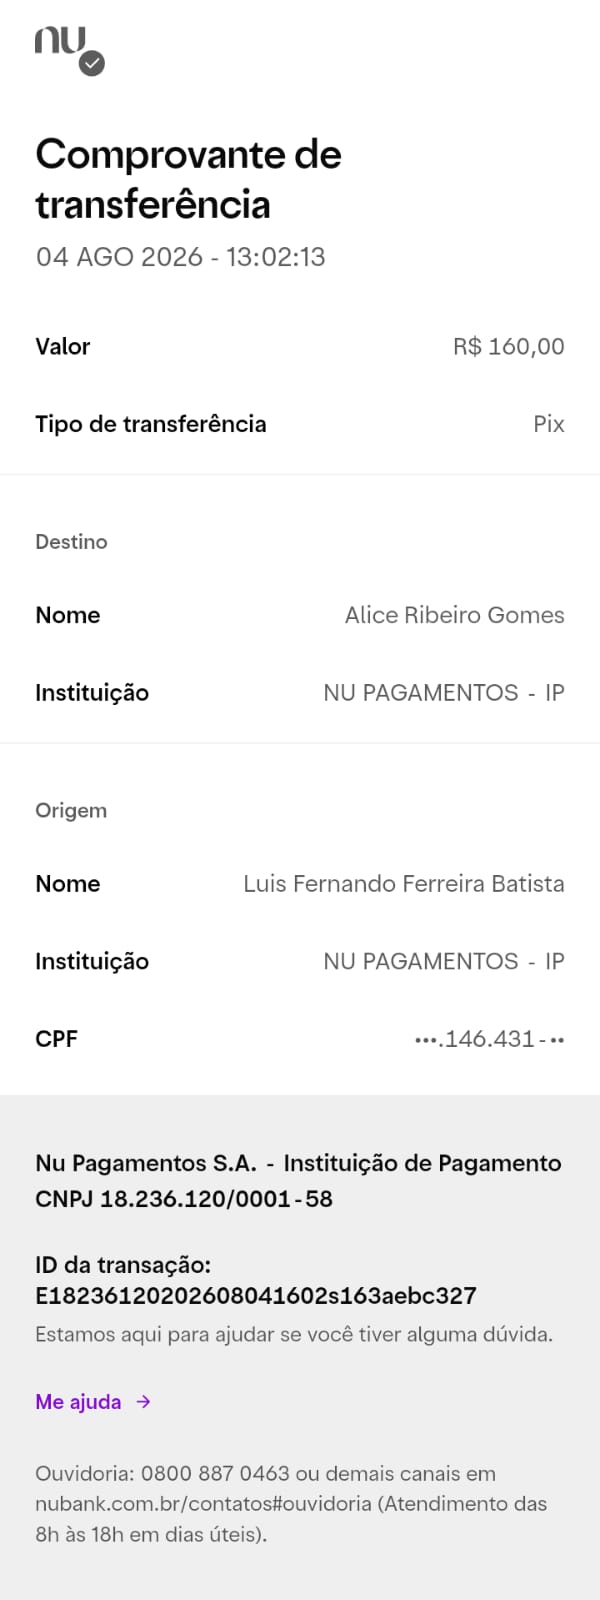Click the Destino section header
The width and height of the screenshot is (600, 1600).
[x=71, y=542]
